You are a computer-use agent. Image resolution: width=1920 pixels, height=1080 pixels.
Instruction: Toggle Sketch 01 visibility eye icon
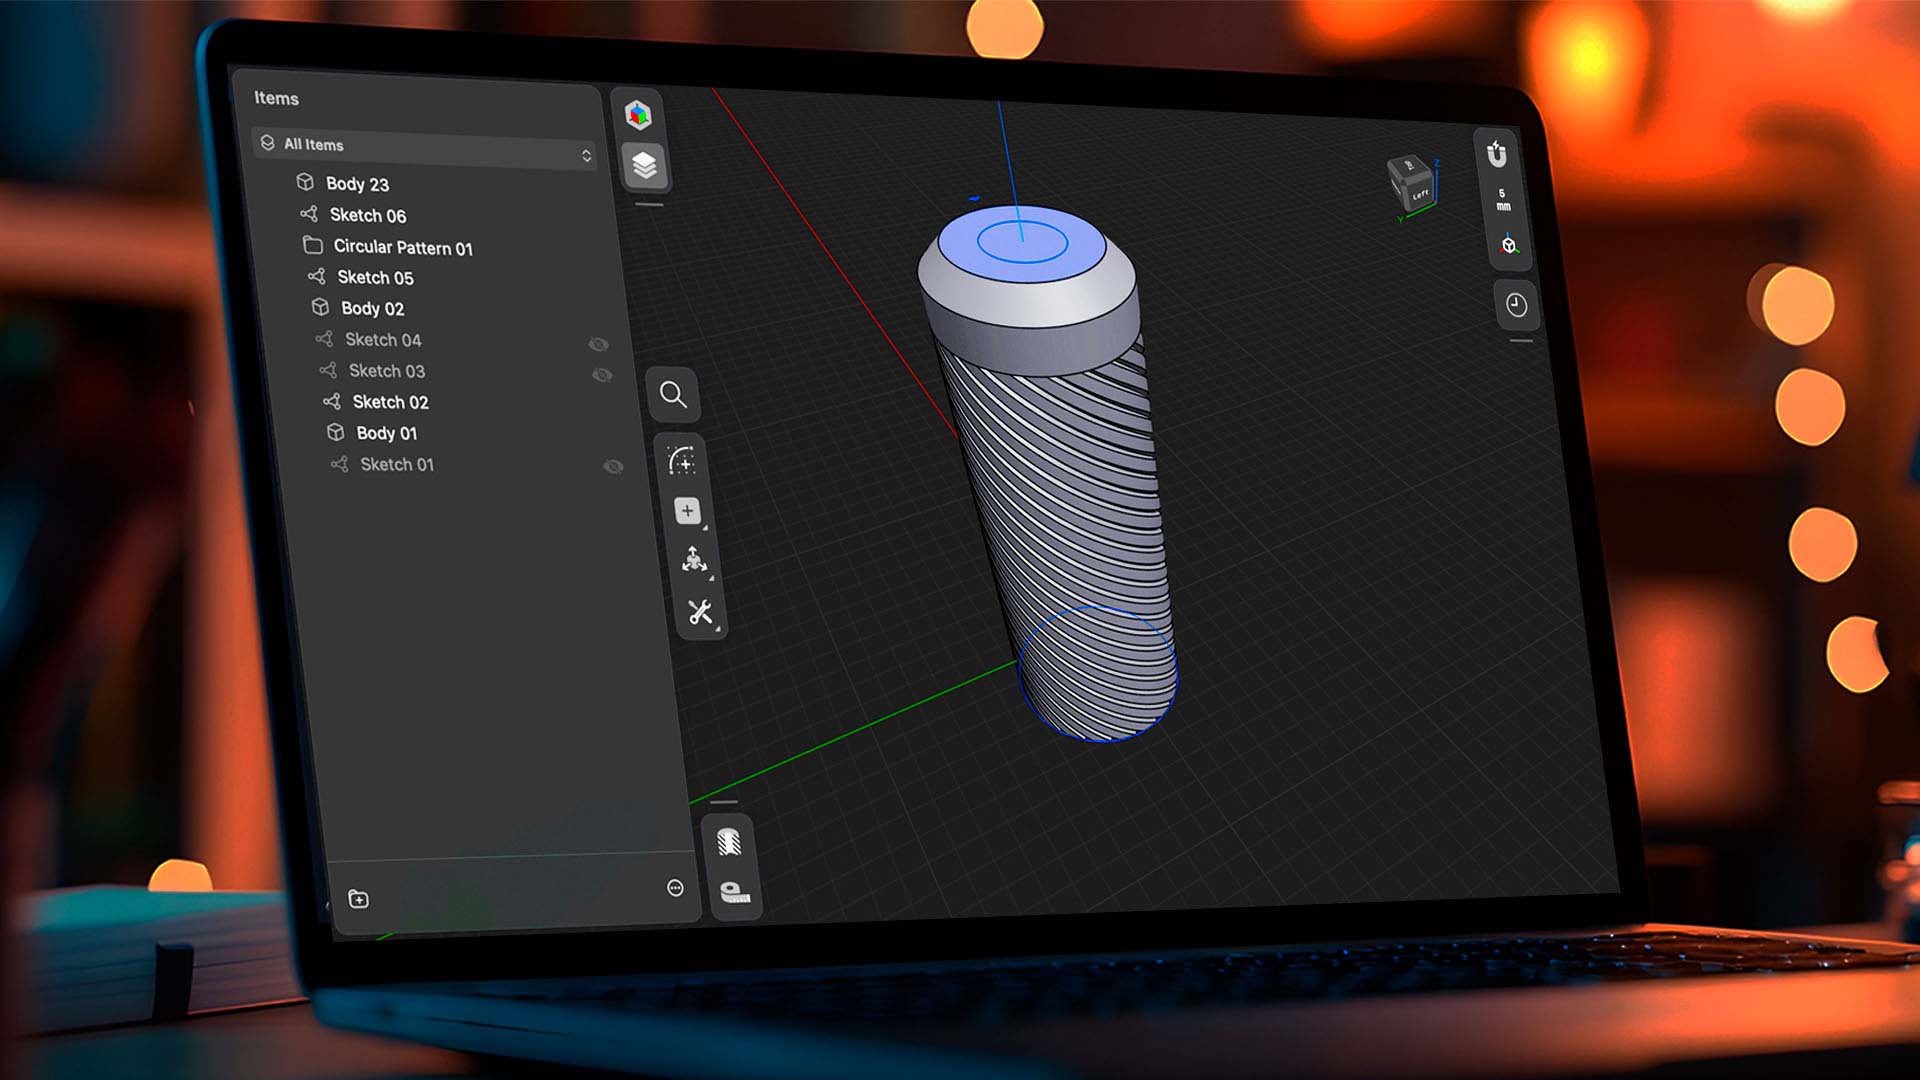[613, 467]
